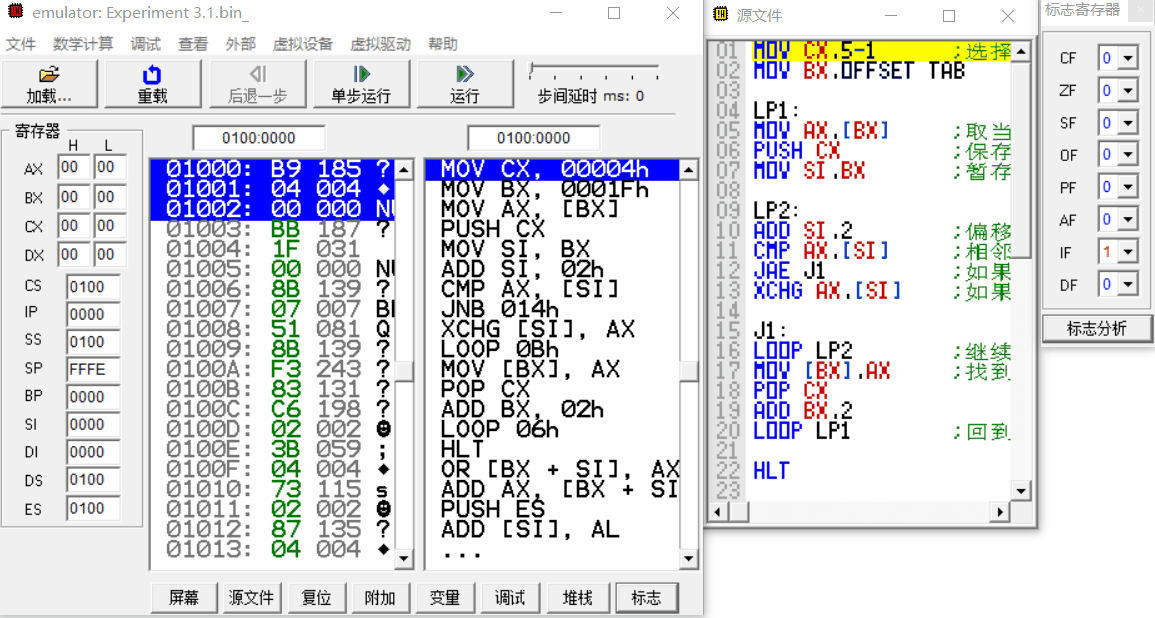Open the 屏幕 screen view
Screen dimensions: 1155x618
pyautogui.click(x=183, y=597)
